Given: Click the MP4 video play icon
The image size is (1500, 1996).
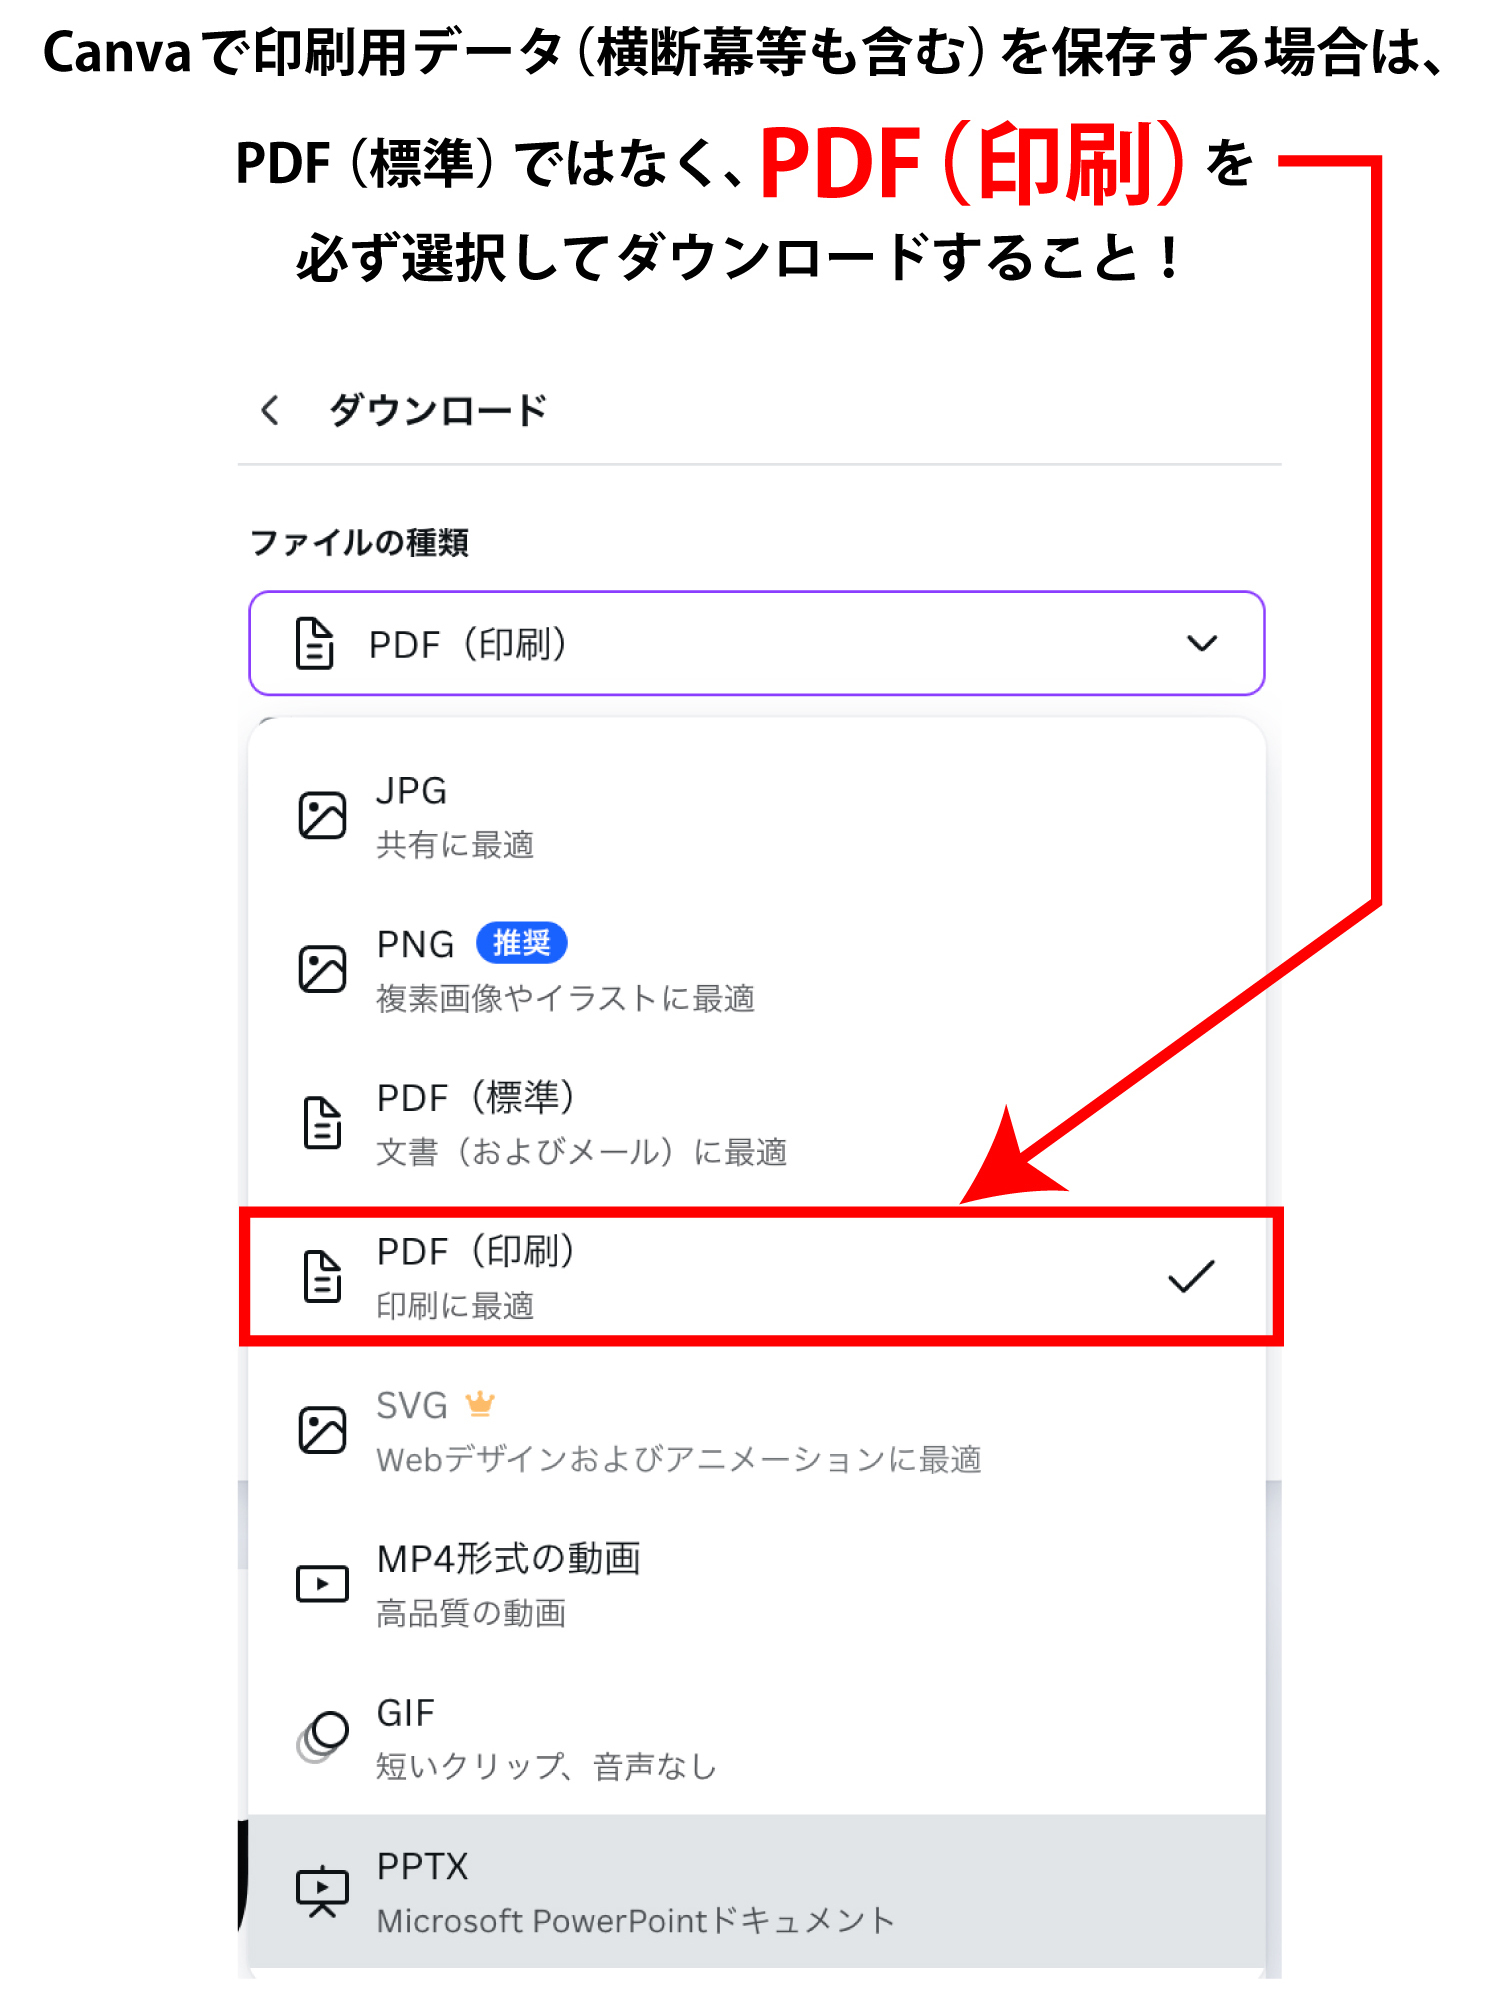Looking at the screenshot, I should pos(322,1584).
